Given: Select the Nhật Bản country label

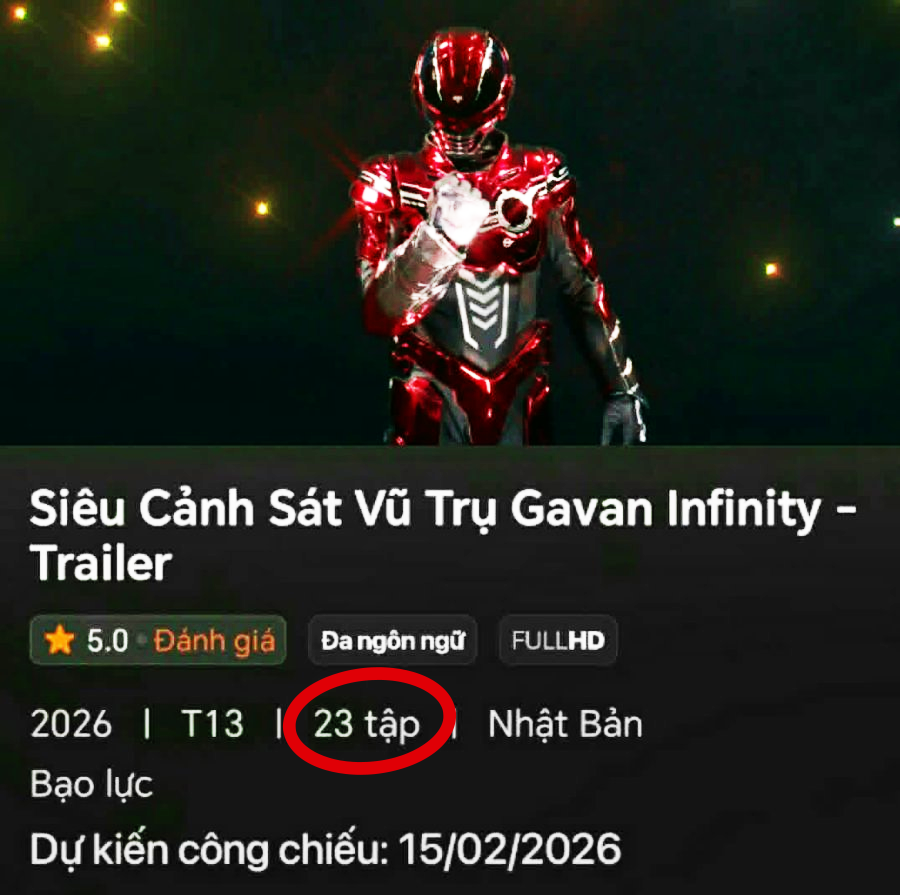Looking at the screenshot, I should 565,723.
